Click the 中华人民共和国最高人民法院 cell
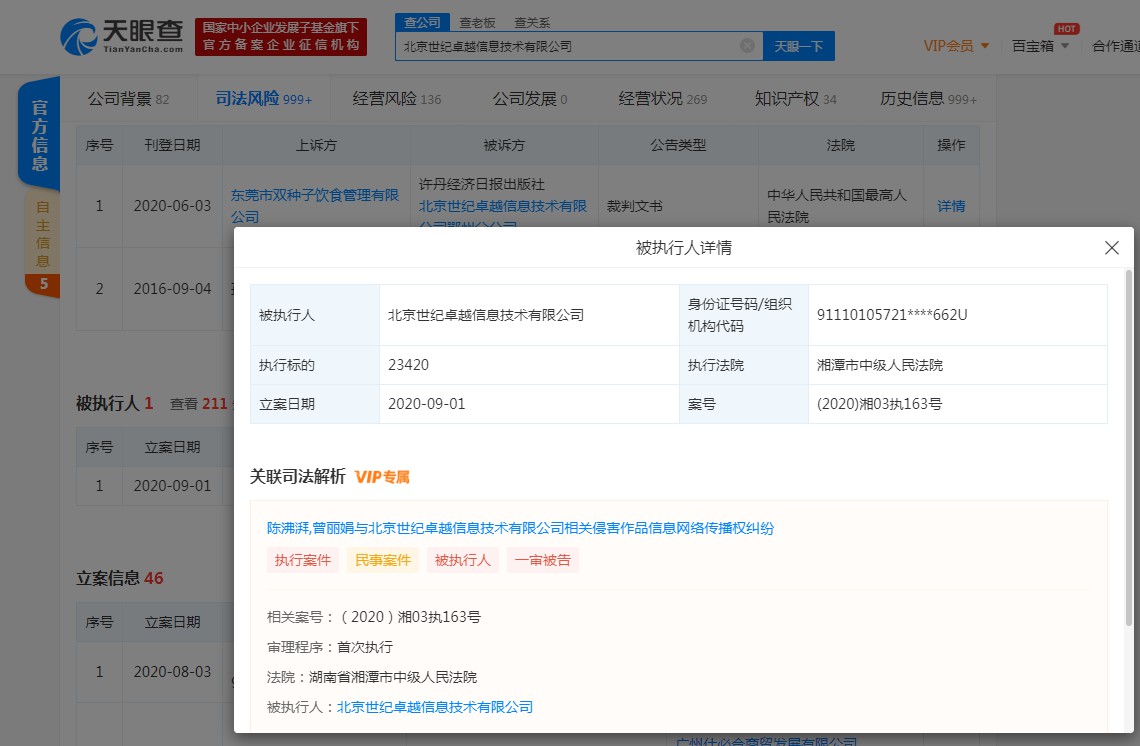This screenshot has height=746, width=1140. coord(840,206)
